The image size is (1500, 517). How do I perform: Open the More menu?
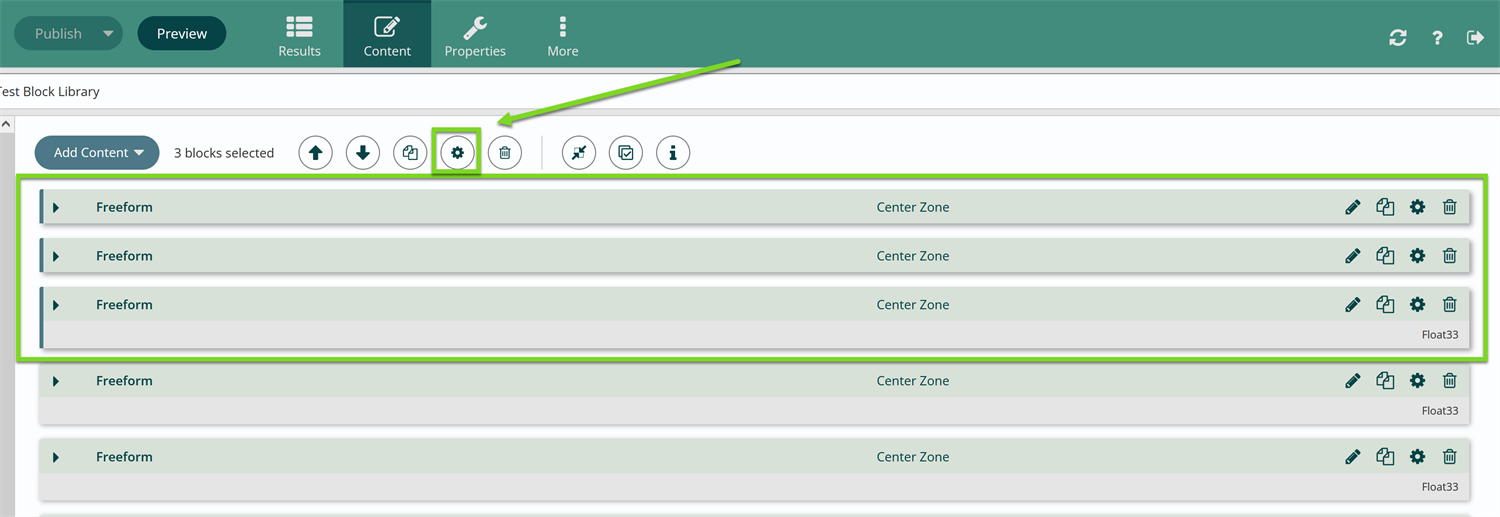[x=563, y=35]
